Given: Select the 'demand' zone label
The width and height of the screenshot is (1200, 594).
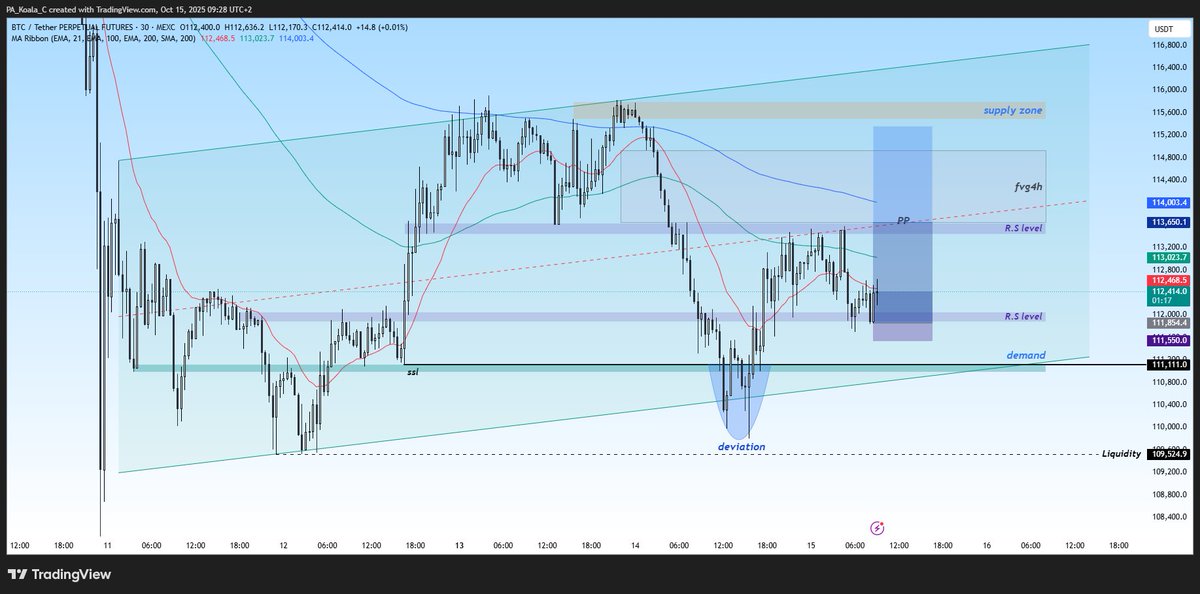Looking at the screenshot, I should pyautogui.click(x=1026, y=355).
